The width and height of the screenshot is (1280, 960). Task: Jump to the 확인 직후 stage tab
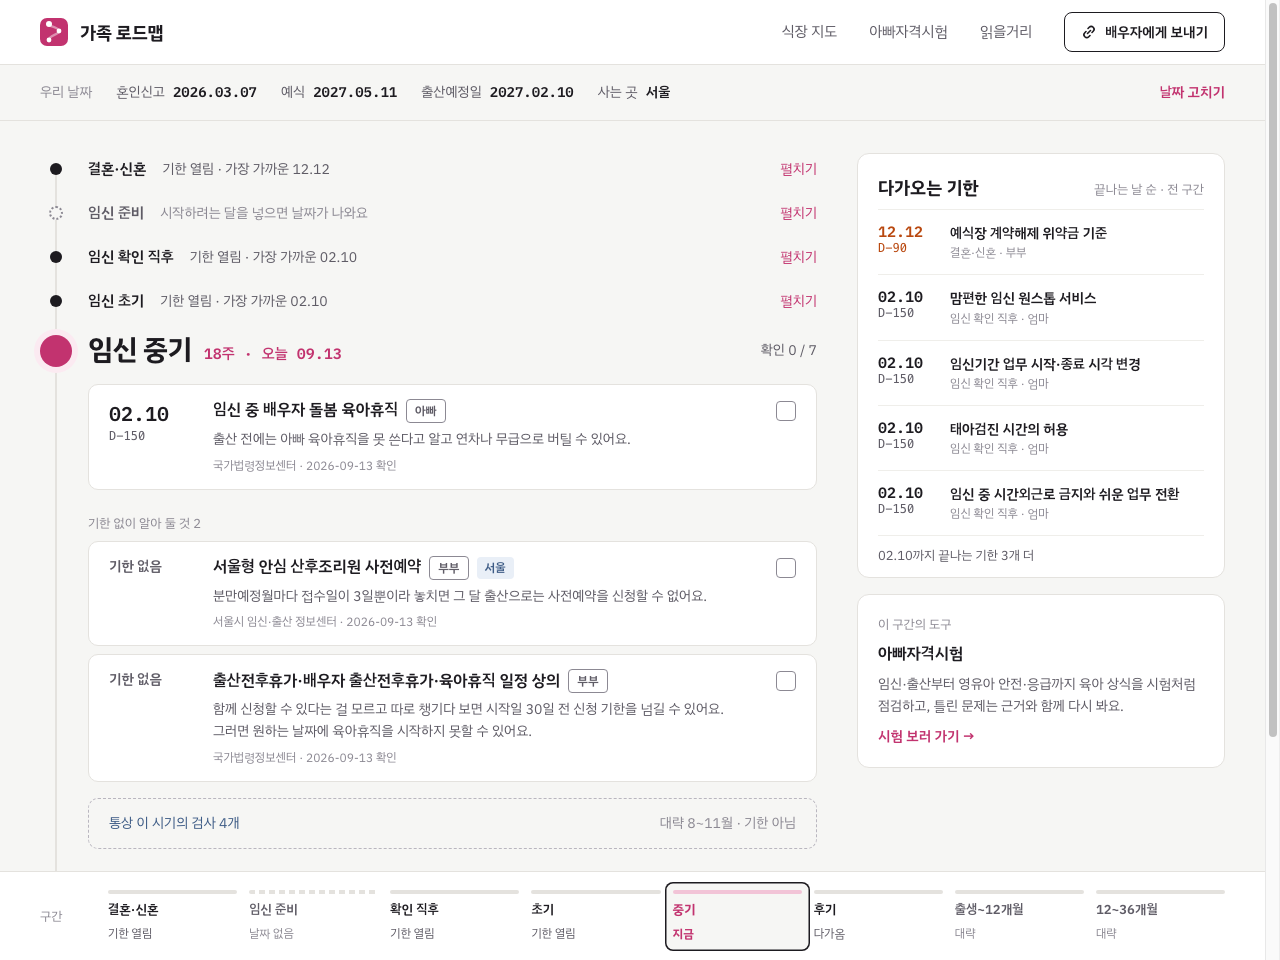tap(454, 916)
